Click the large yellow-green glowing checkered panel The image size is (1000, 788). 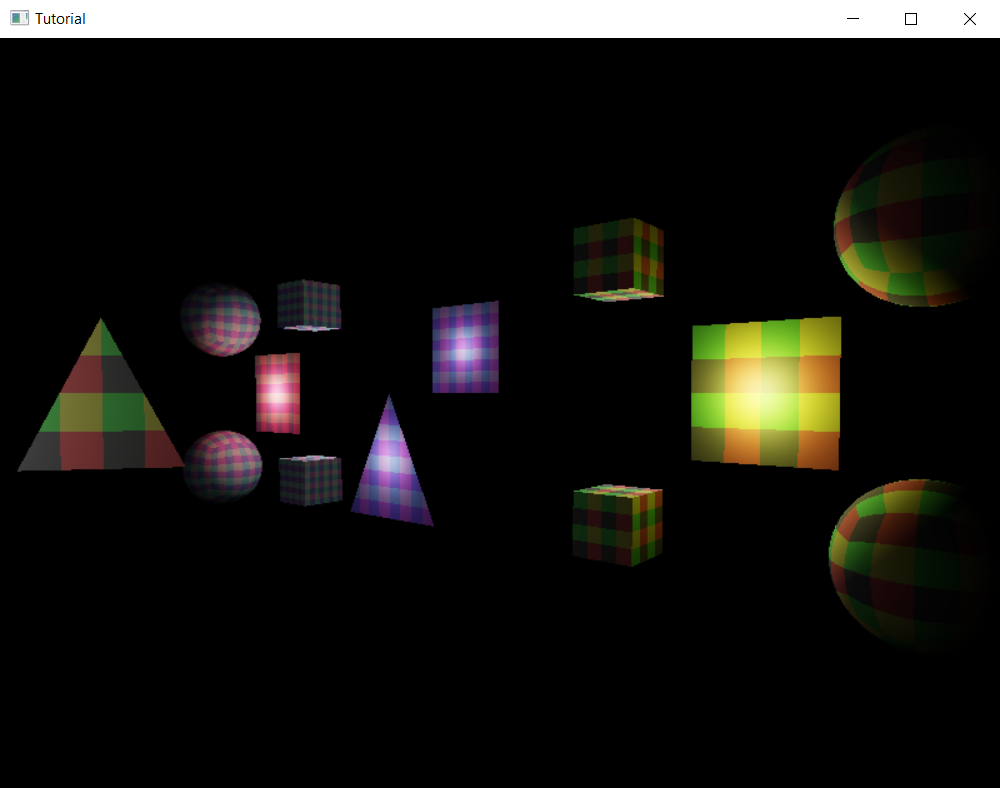pos(766,392)
